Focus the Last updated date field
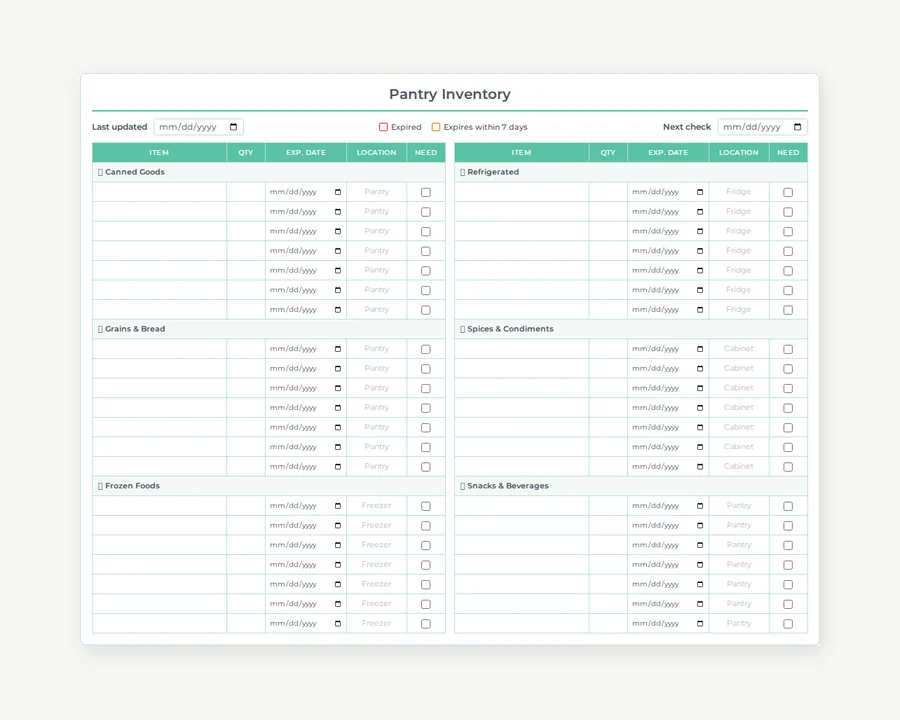 coord(199,127)
